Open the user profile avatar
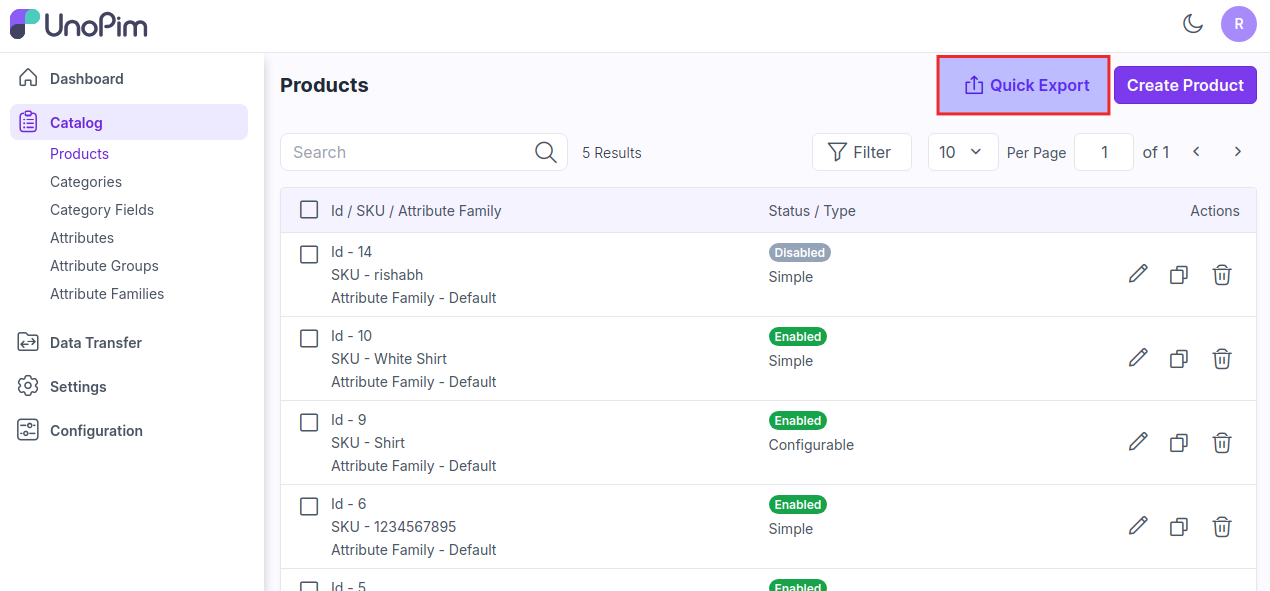This screenshot has height=591, width=1270. point(1238,24)
